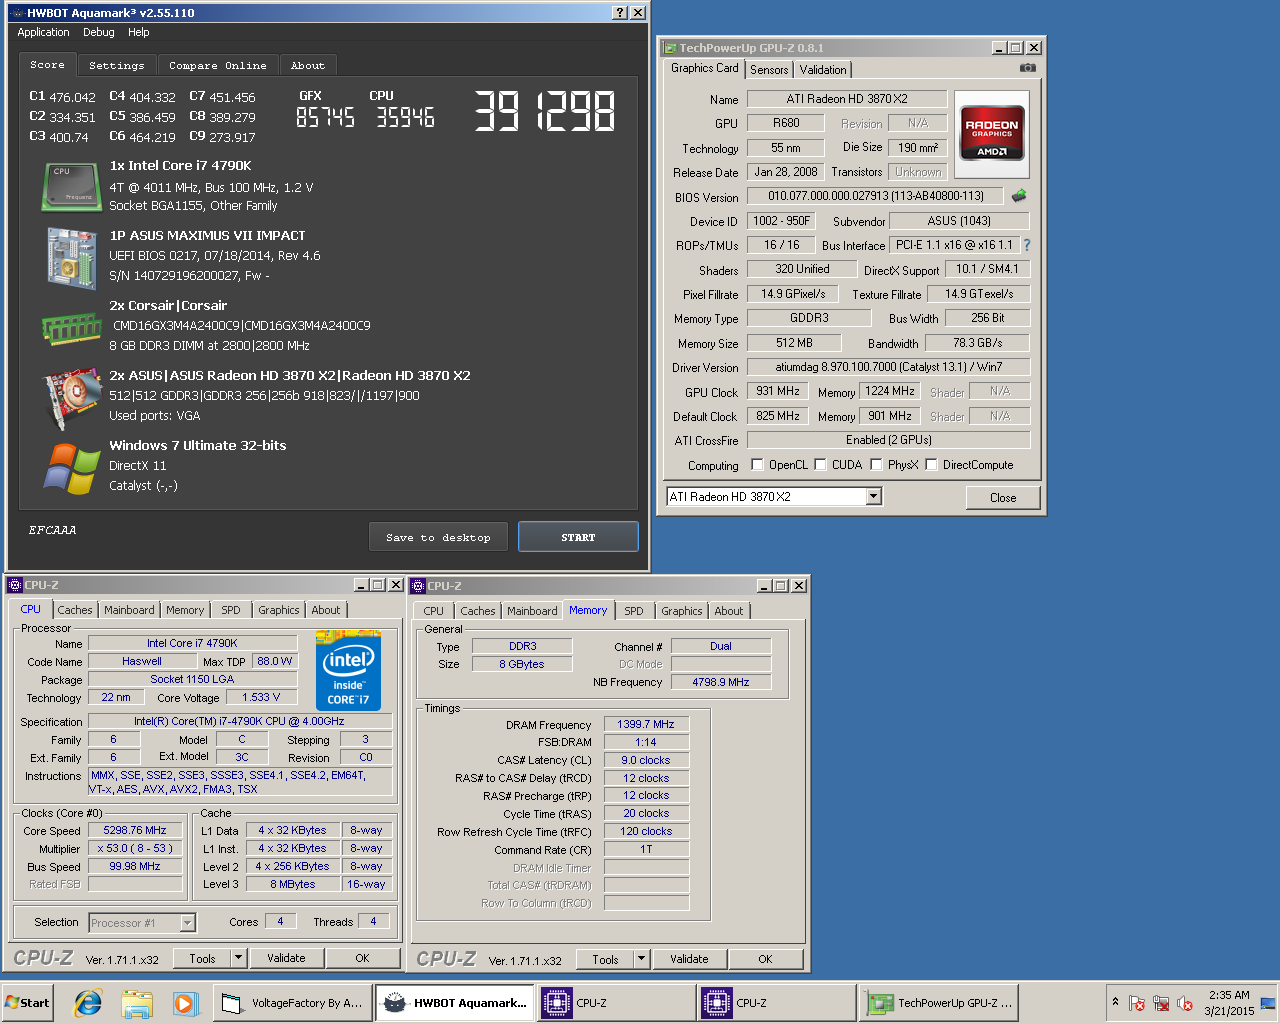Screen dimensions: 1280x1024
Task: Open Caches tab in left CPU-Z
Action: (74, 610)
